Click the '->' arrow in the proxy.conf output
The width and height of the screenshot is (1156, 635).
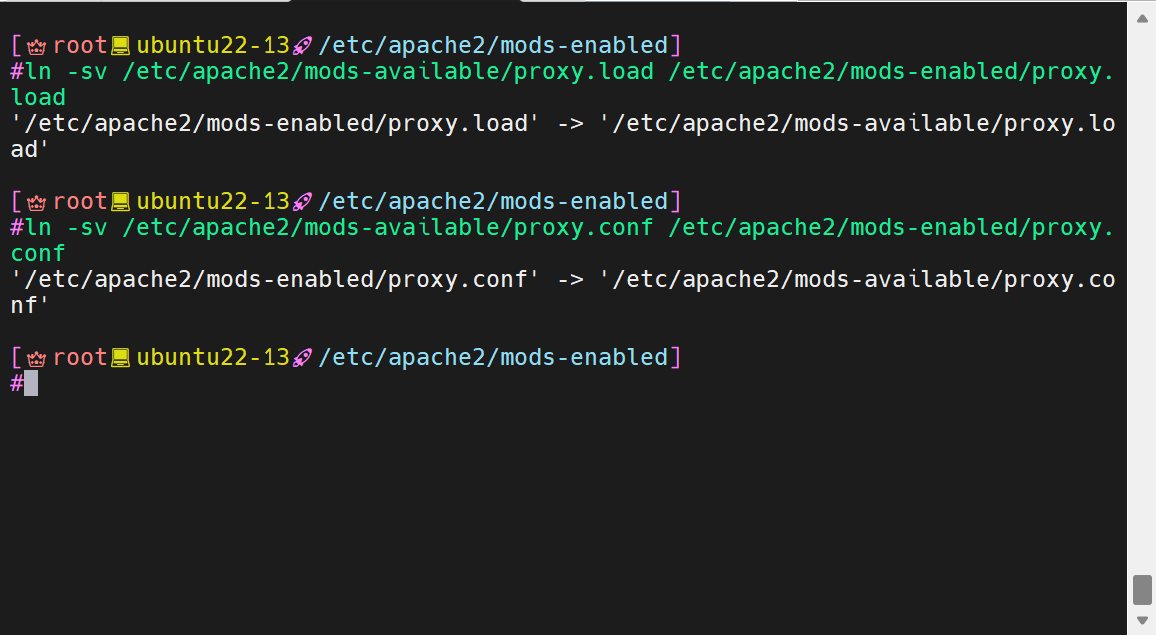570,280
